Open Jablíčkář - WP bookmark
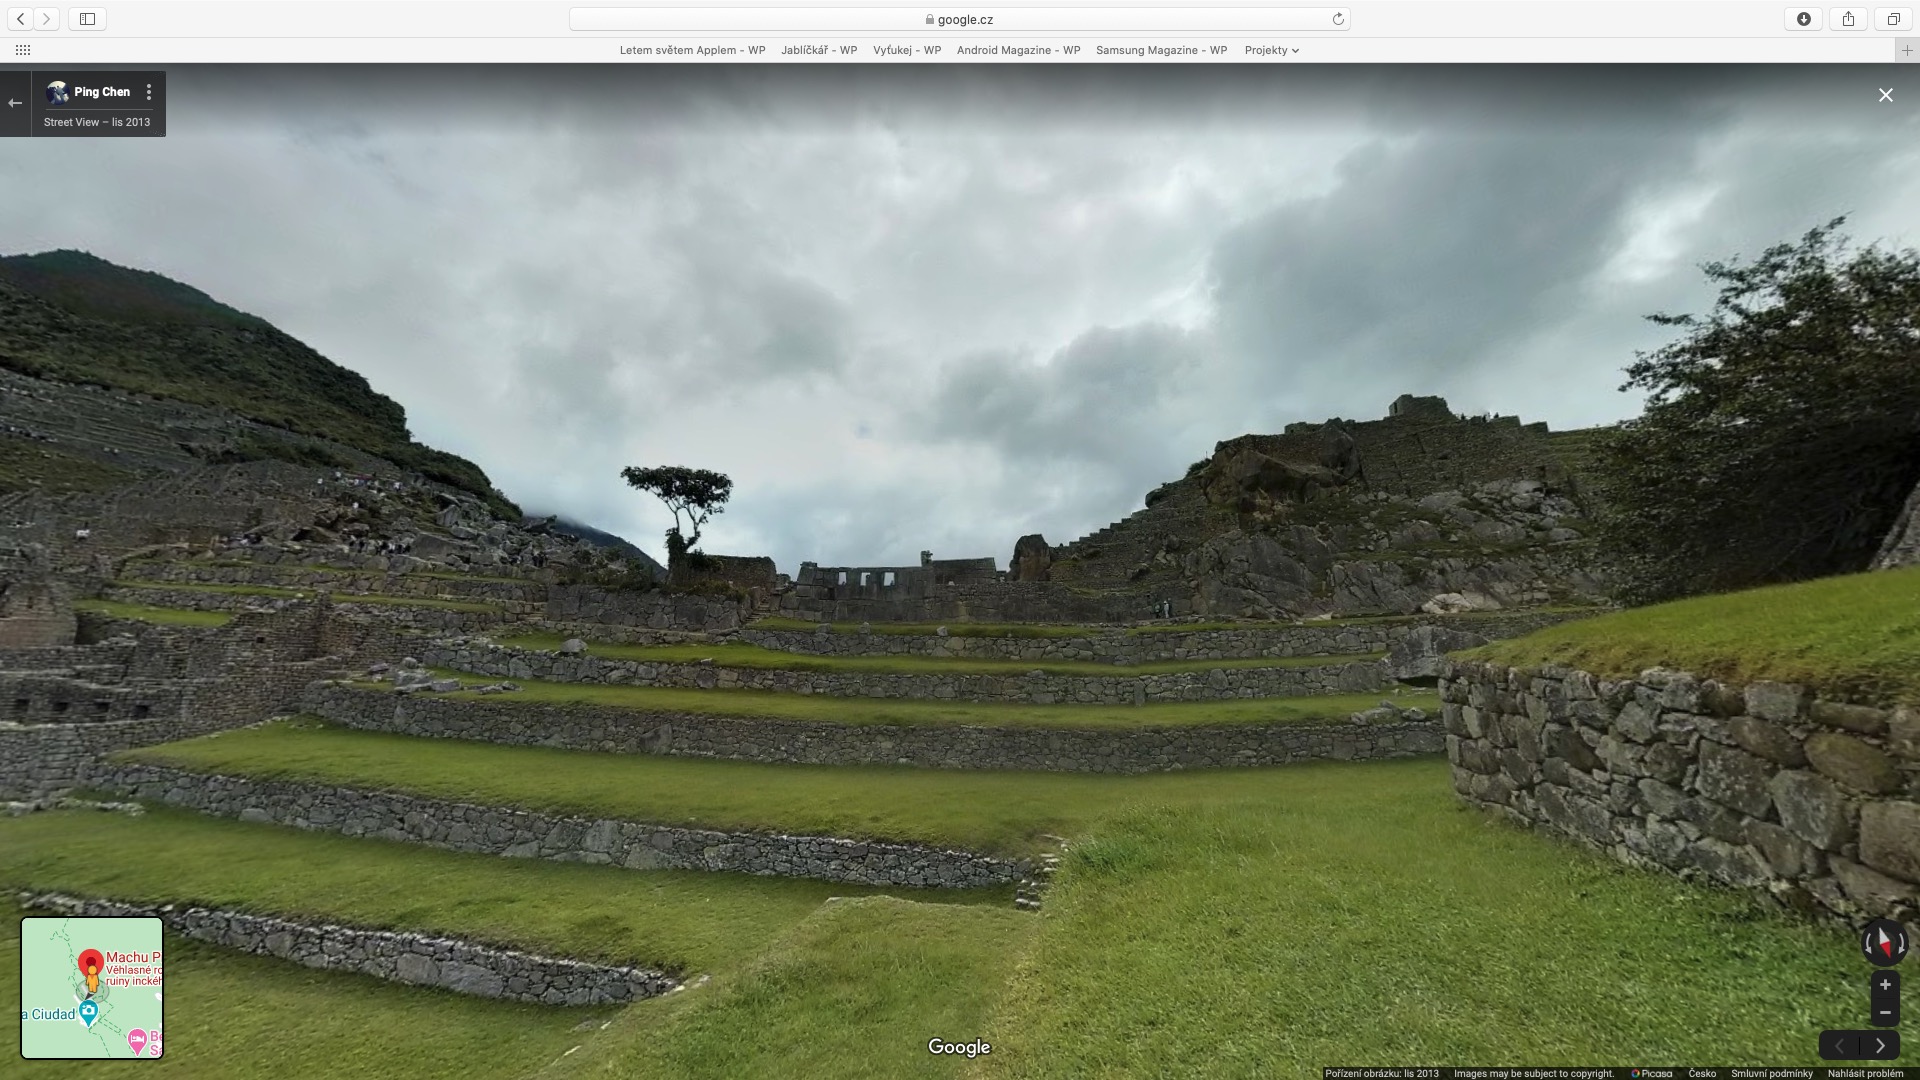Viewport: 1920px width, 1080px height. (819, 50)
